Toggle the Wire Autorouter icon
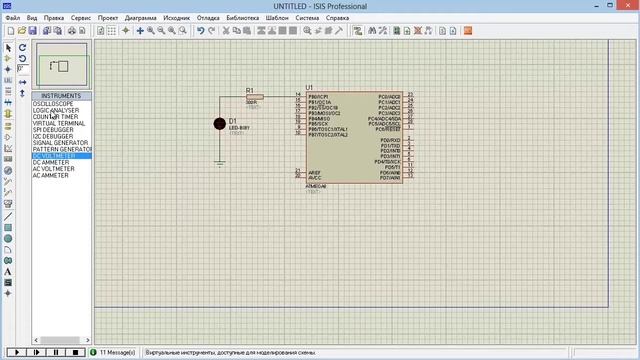Image resolution: width=640 pixels, height=360 pixels. click(x=358, y=31)
